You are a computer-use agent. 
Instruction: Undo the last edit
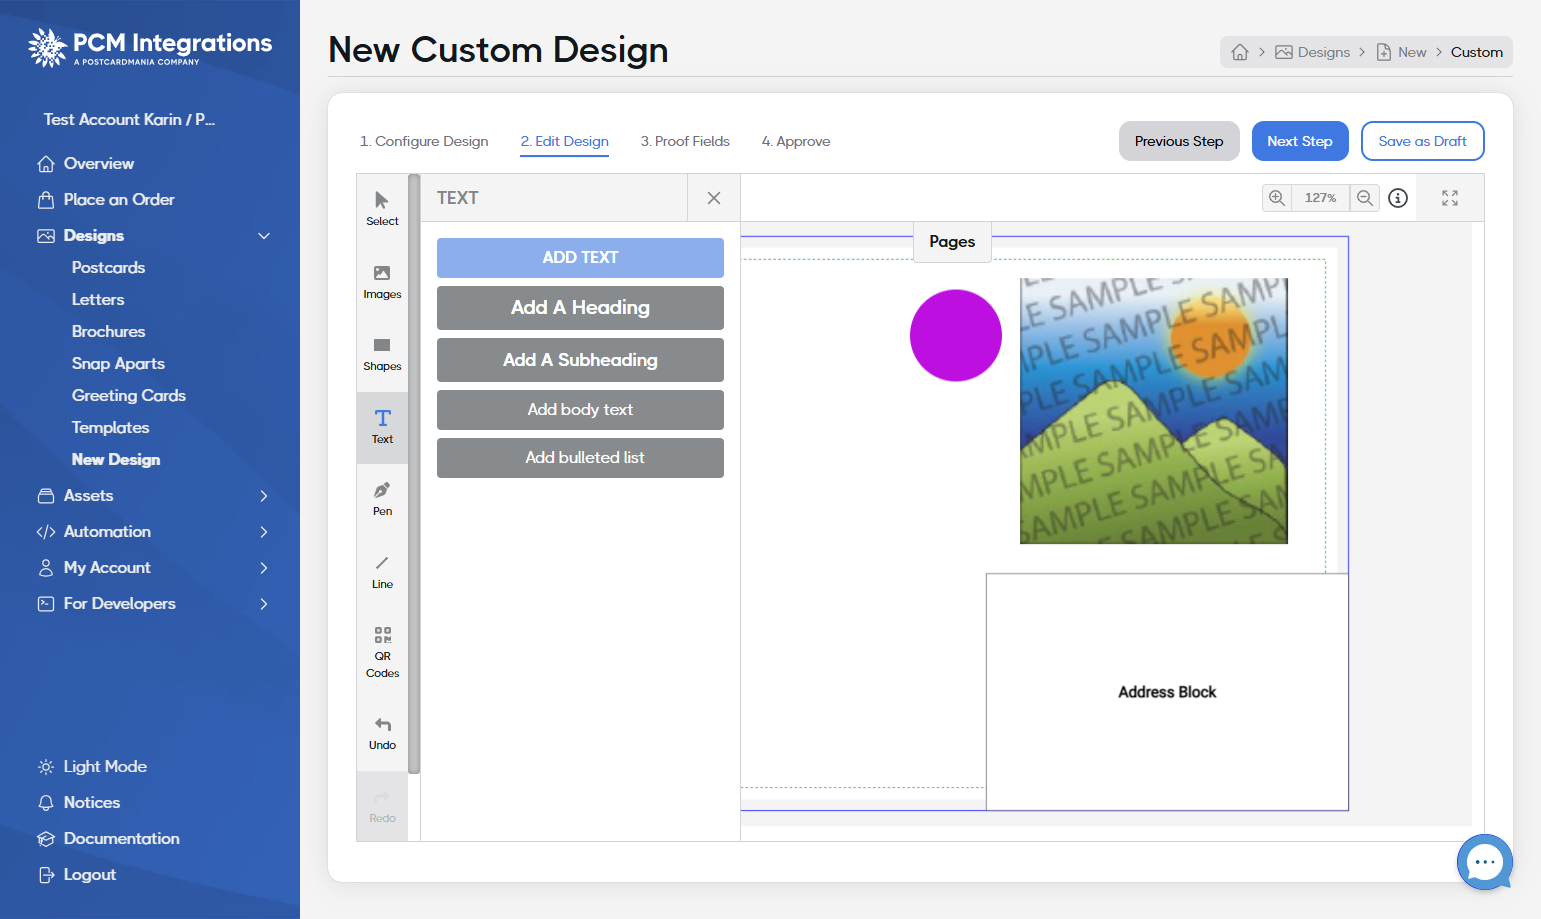pyautogui.click(x=382, y=733)
